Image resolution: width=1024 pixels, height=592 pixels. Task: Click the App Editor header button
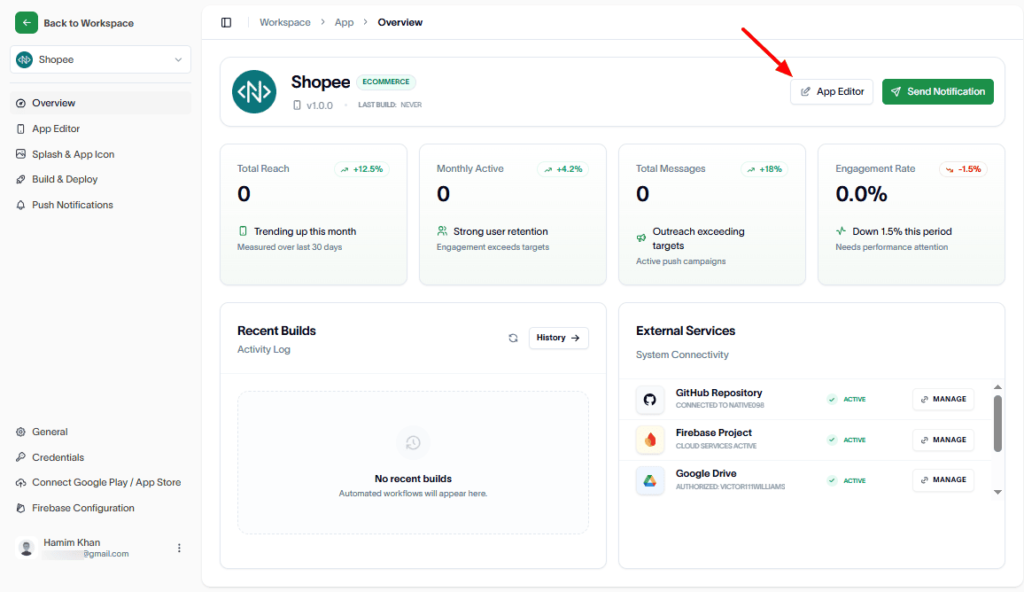(x=831, y=91)
